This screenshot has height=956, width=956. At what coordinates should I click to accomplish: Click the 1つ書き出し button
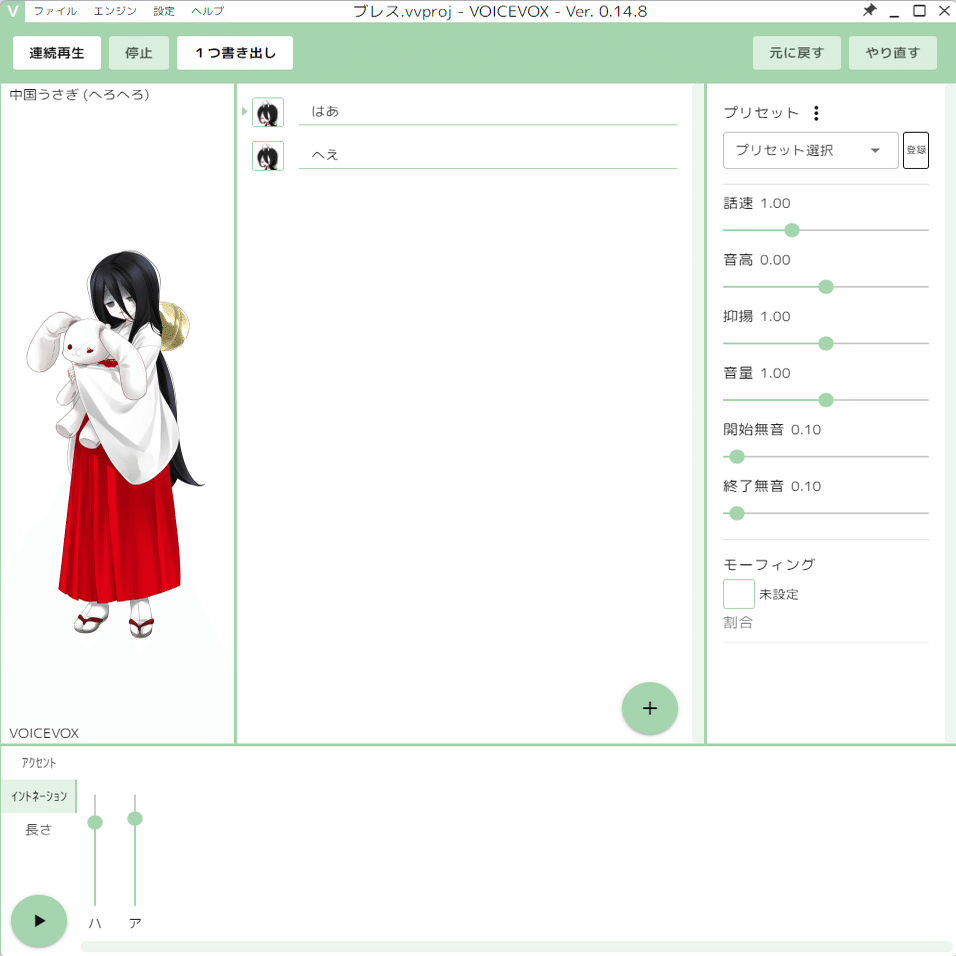(x=235, y=53)
